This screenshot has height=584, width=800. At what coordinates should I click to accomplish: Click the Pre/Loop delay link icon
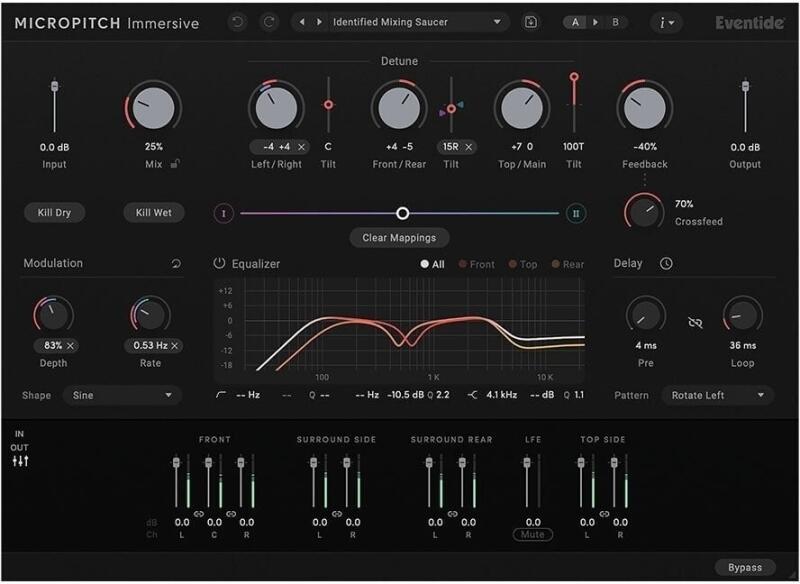pos(695,322)
